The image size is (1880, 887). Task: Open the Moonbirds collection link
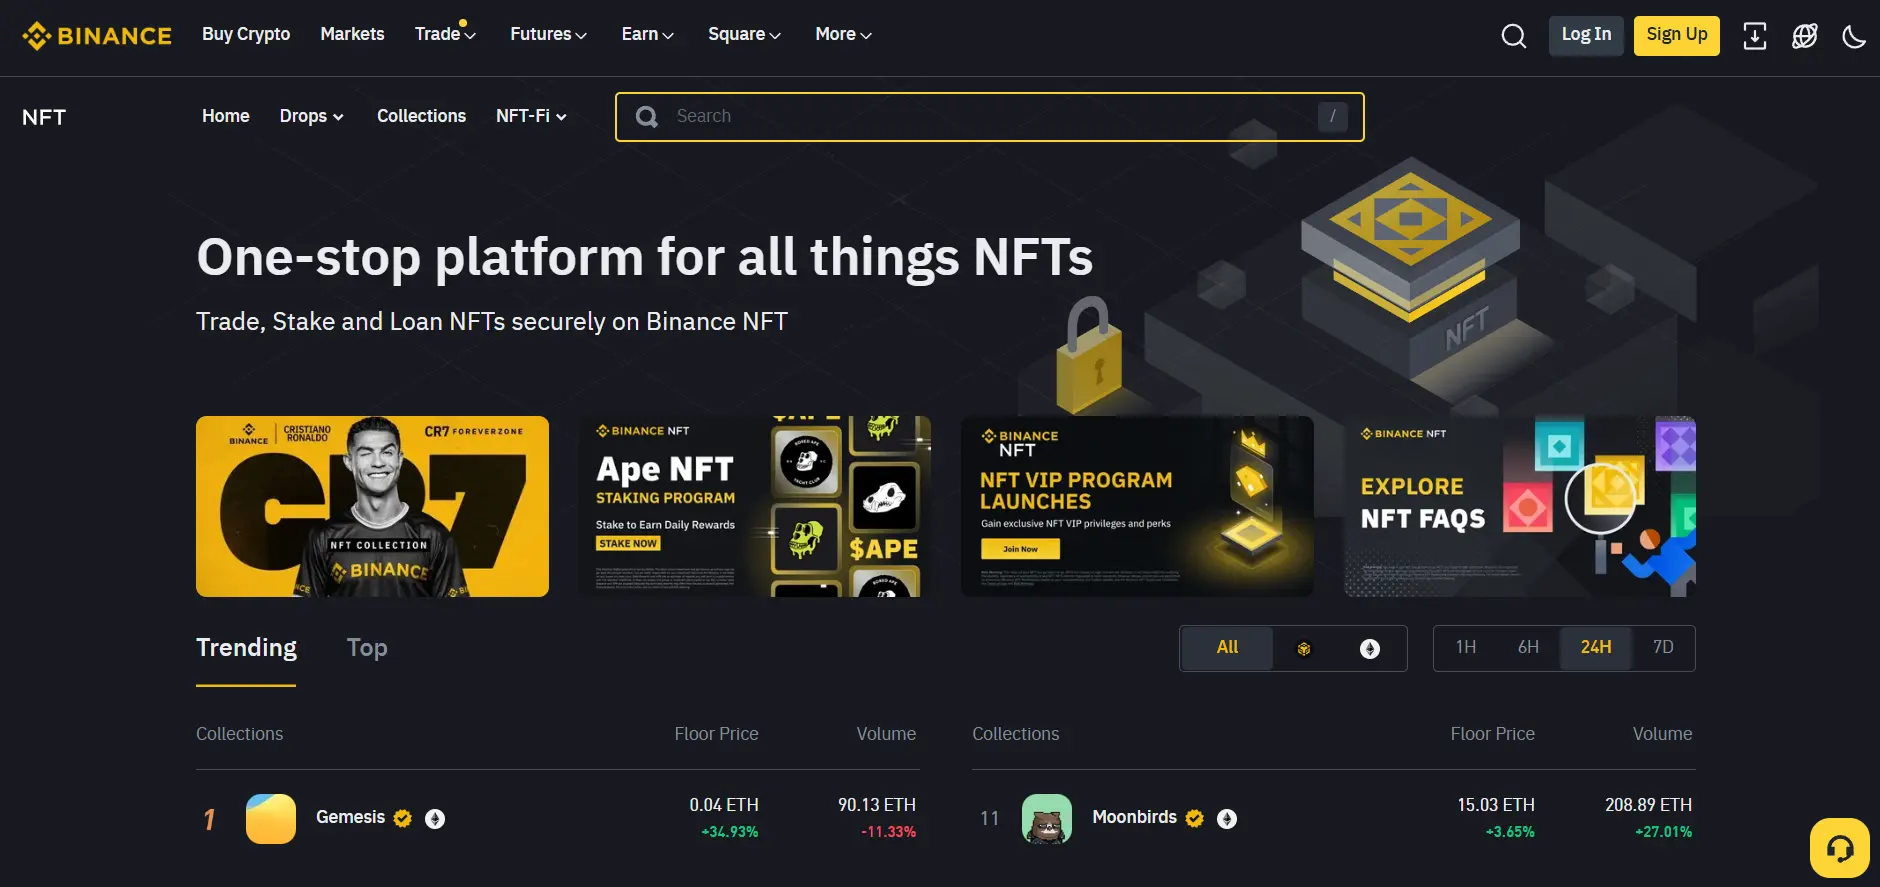click(1134, 817)
